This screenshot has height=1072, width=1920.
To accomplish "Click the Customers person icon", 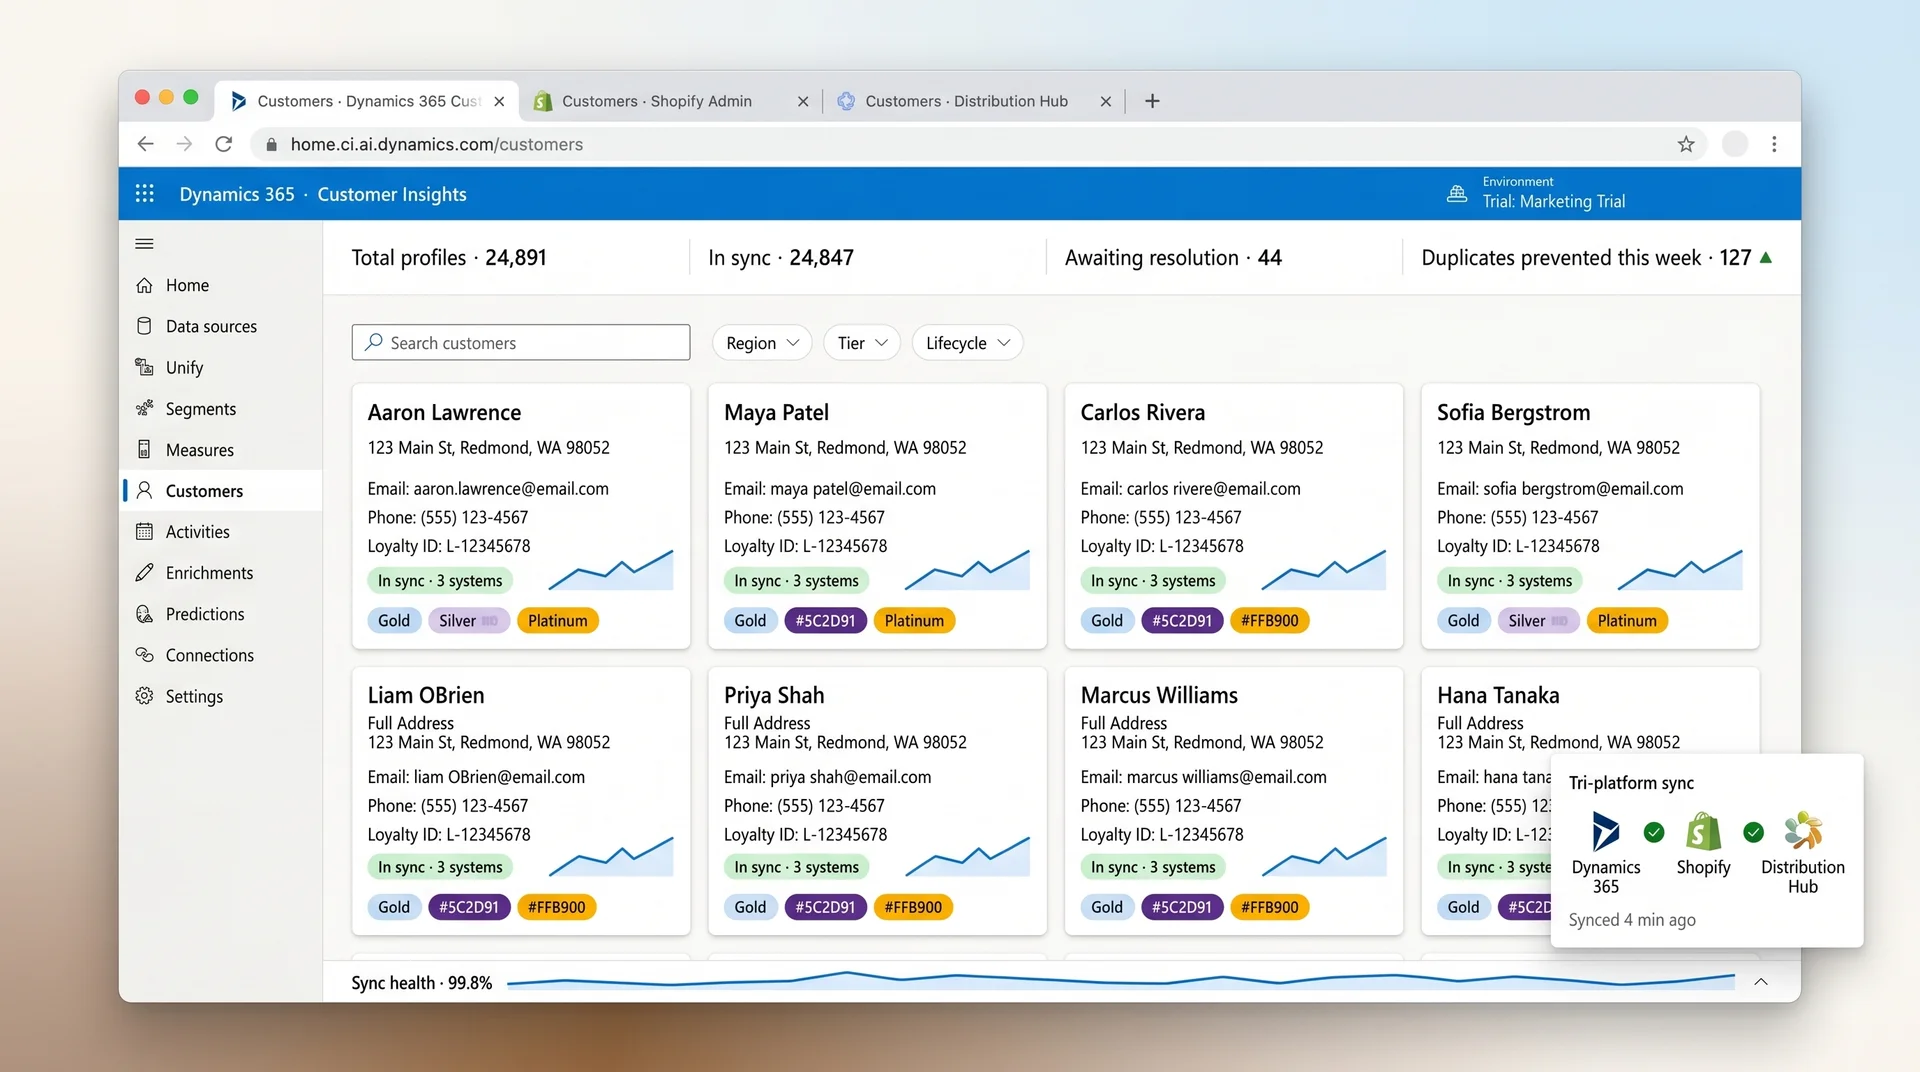I will [x=145, y=490].
